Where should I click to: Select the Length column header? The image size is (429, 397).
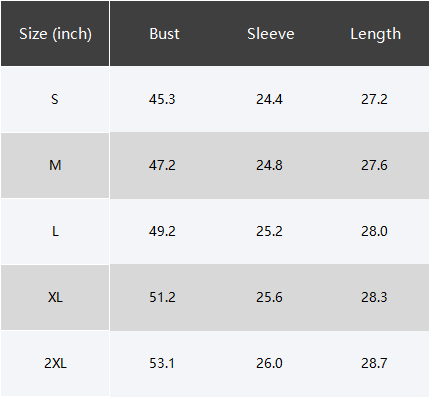click(375, 34)
